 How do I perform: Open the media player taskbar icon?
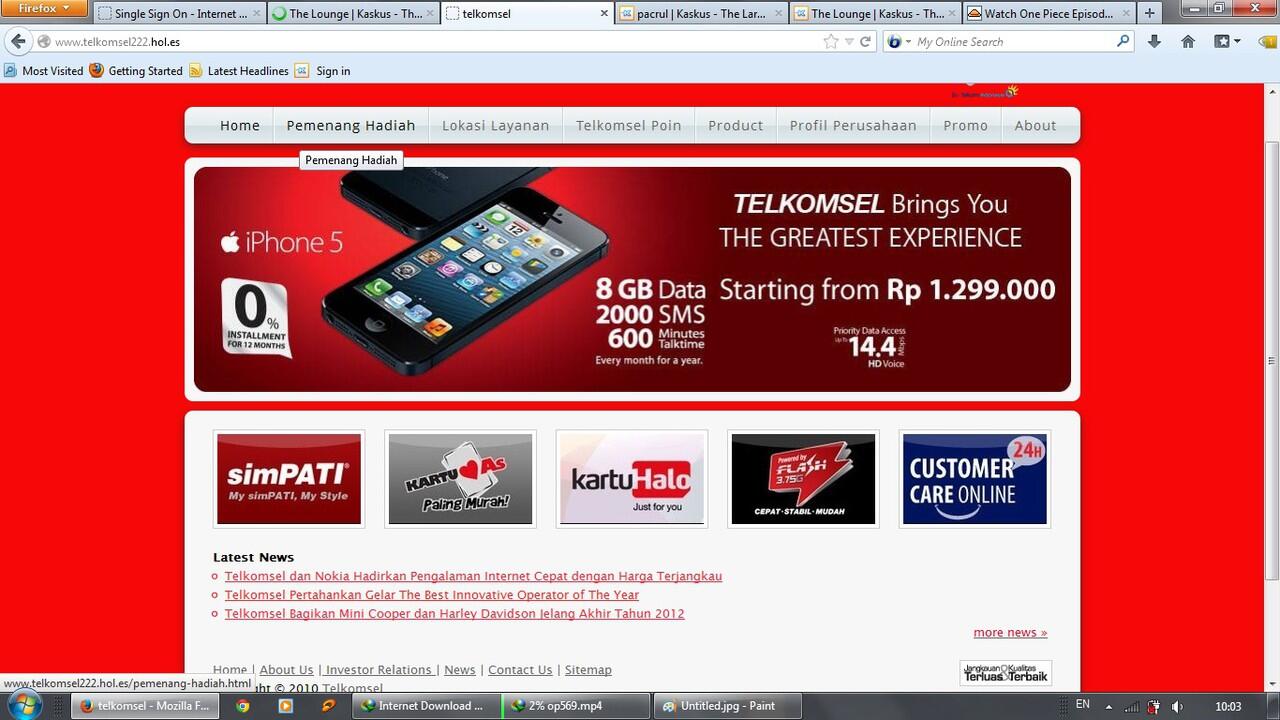pyautogui.click(x=286, y=706)
